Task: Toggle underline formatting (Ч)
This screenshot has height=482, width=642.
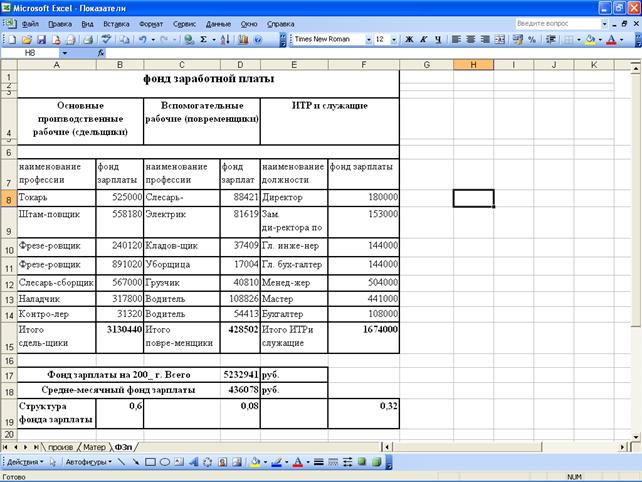Action: pyautogui.click(x=438, y=40)
